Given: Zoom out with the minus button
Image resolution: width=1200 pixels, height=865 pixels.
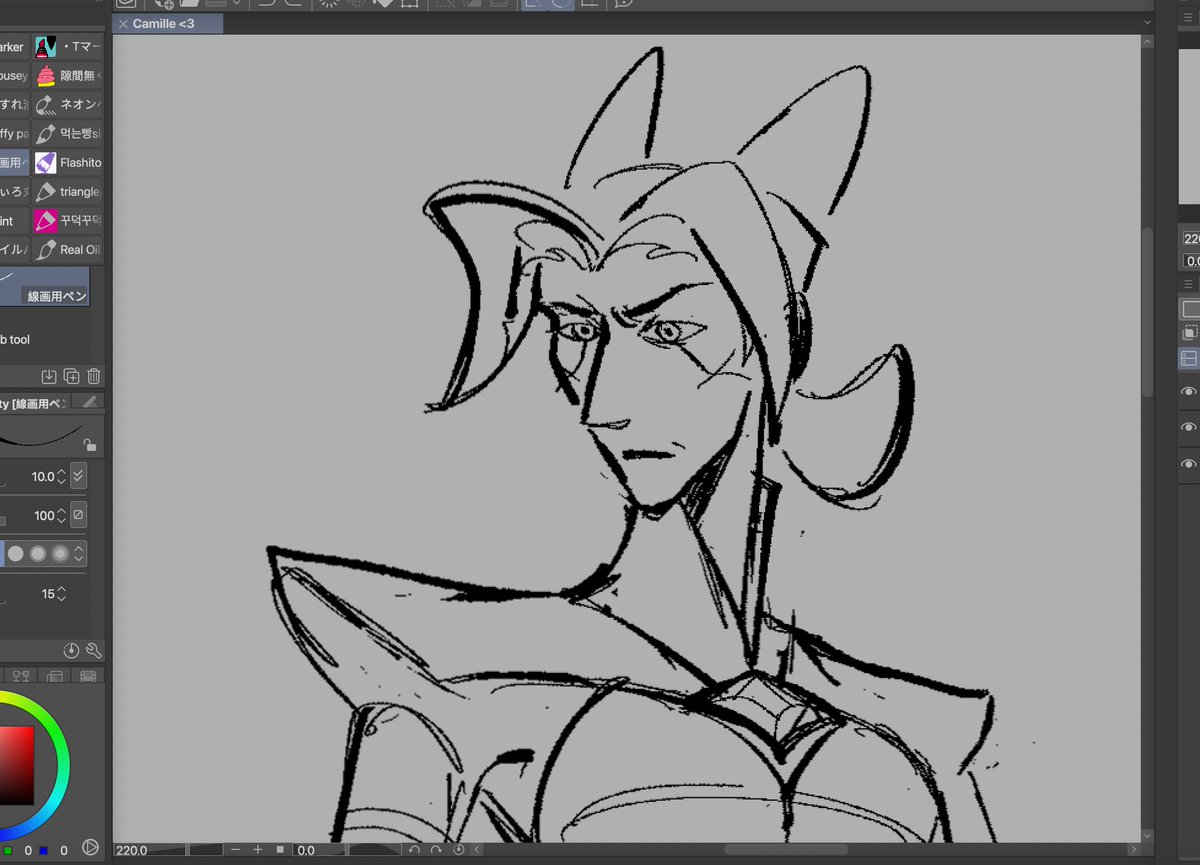Looking at the screenshot, I should (236, 850).
